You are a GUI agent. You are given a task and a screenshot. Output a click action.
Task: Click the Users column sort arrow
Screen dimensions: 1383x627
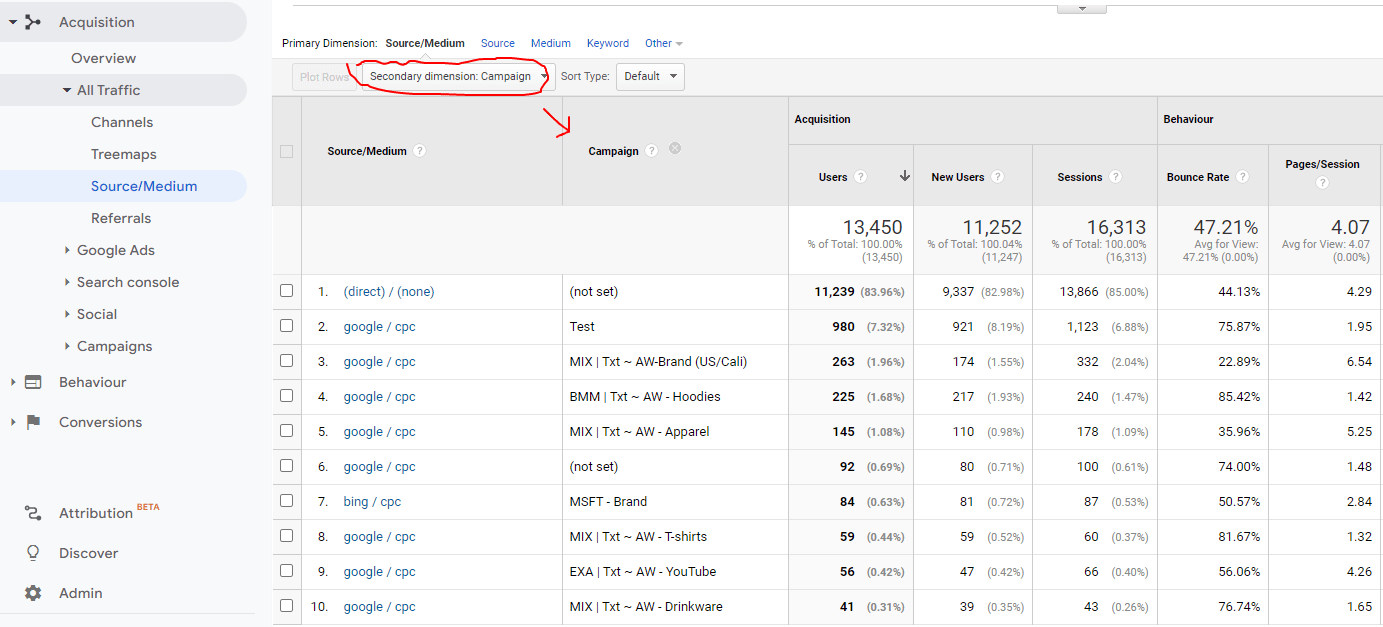(x=905, y=176)
